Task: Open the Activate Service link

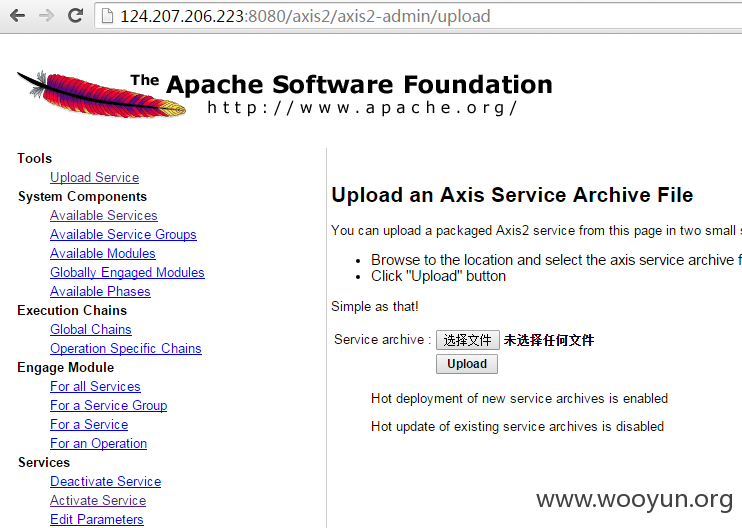Action: 98,500
